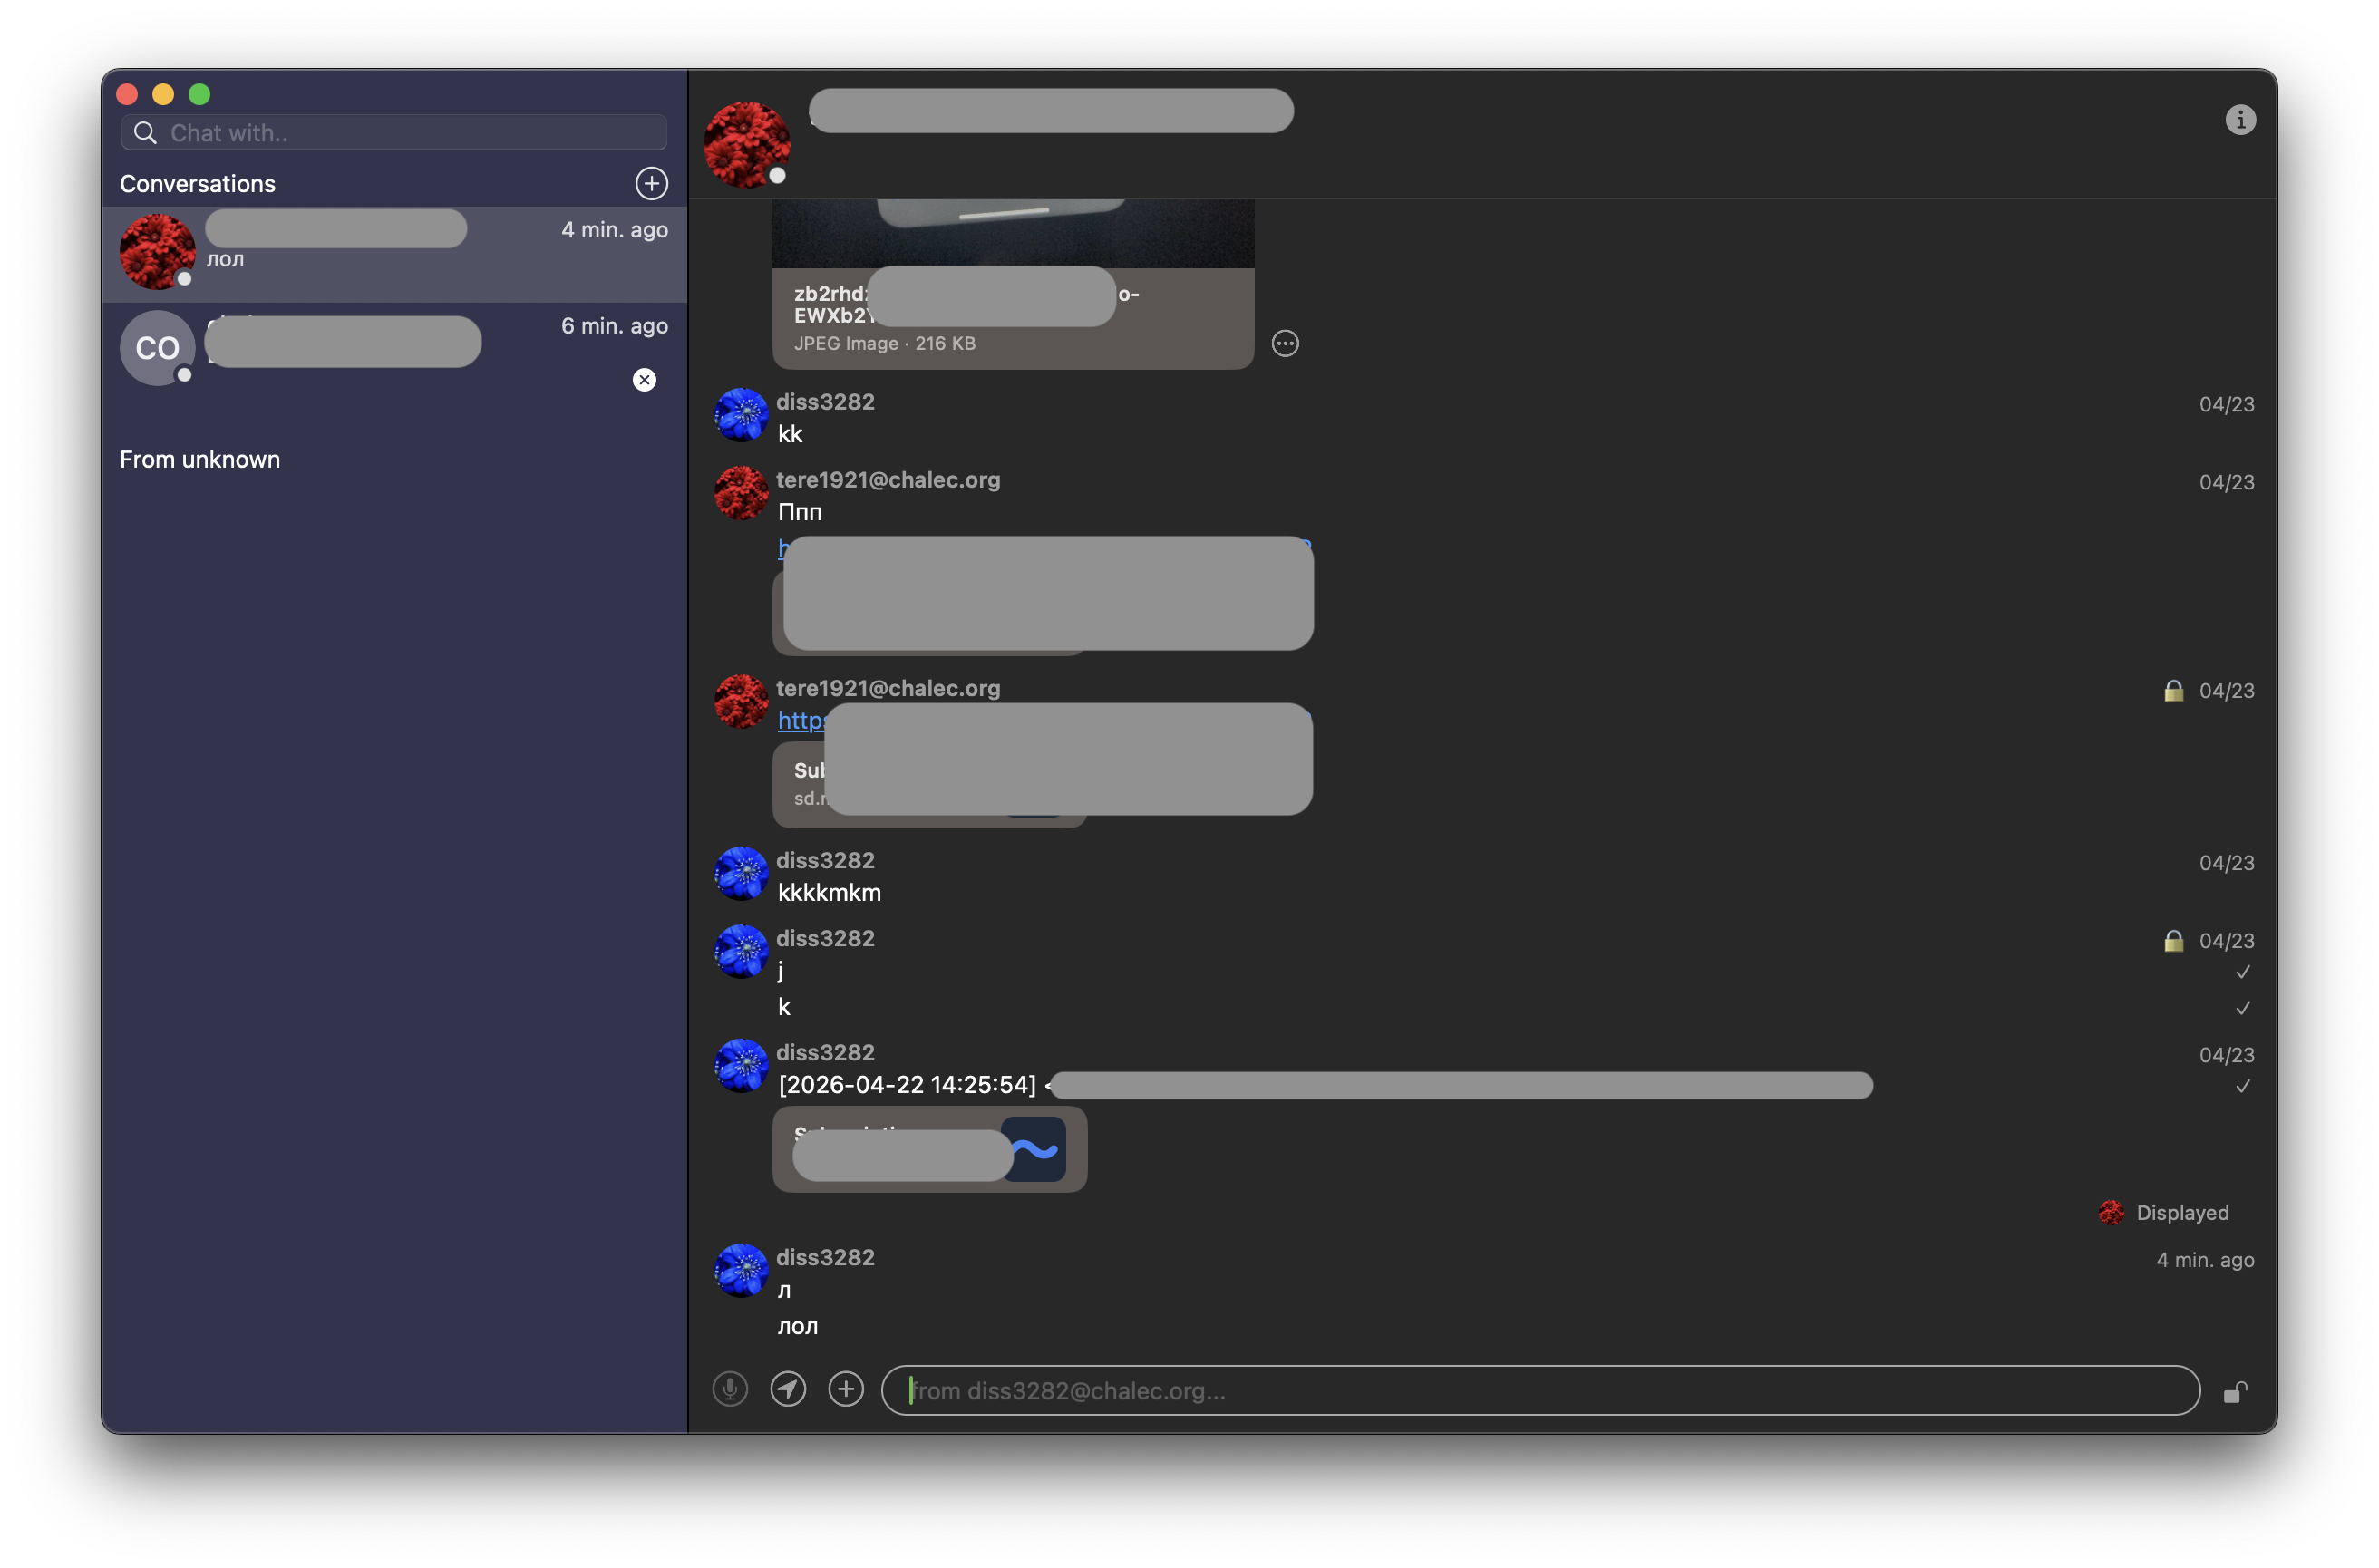Click the red avatar beside the "Ппп" message

741,492
